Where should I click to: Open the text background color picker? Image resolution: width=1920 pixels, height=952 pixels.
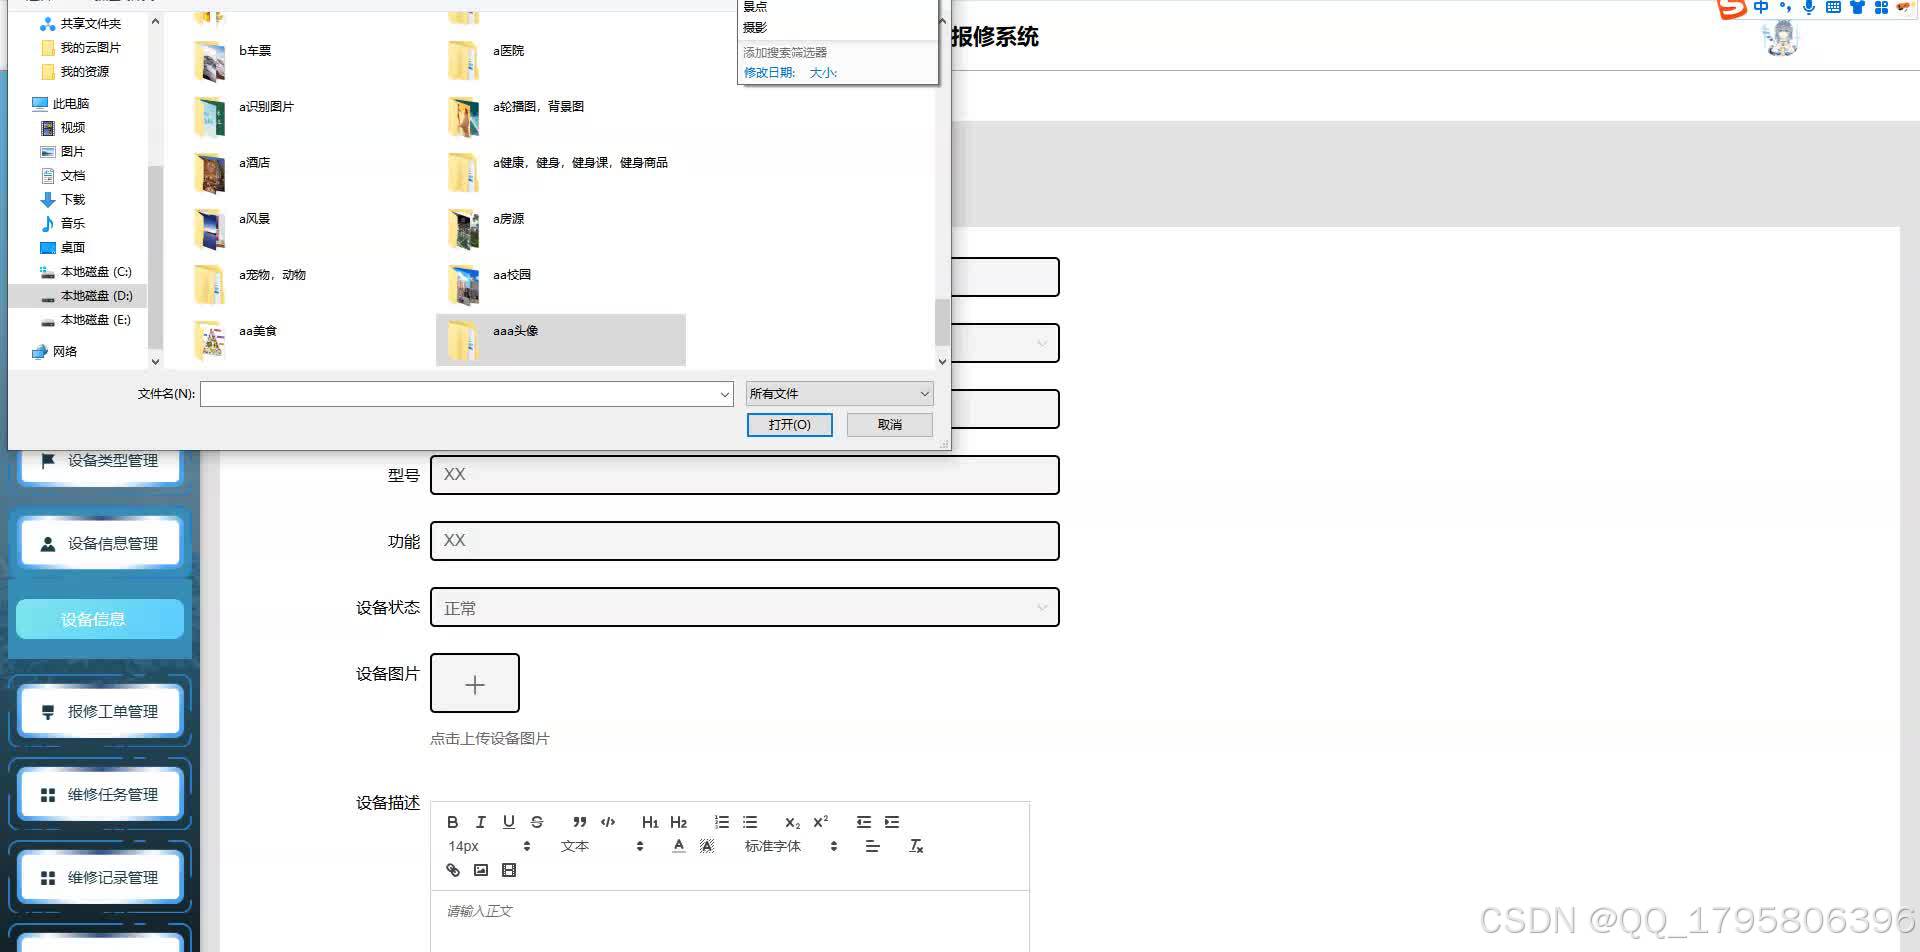[x=707, y=846]
